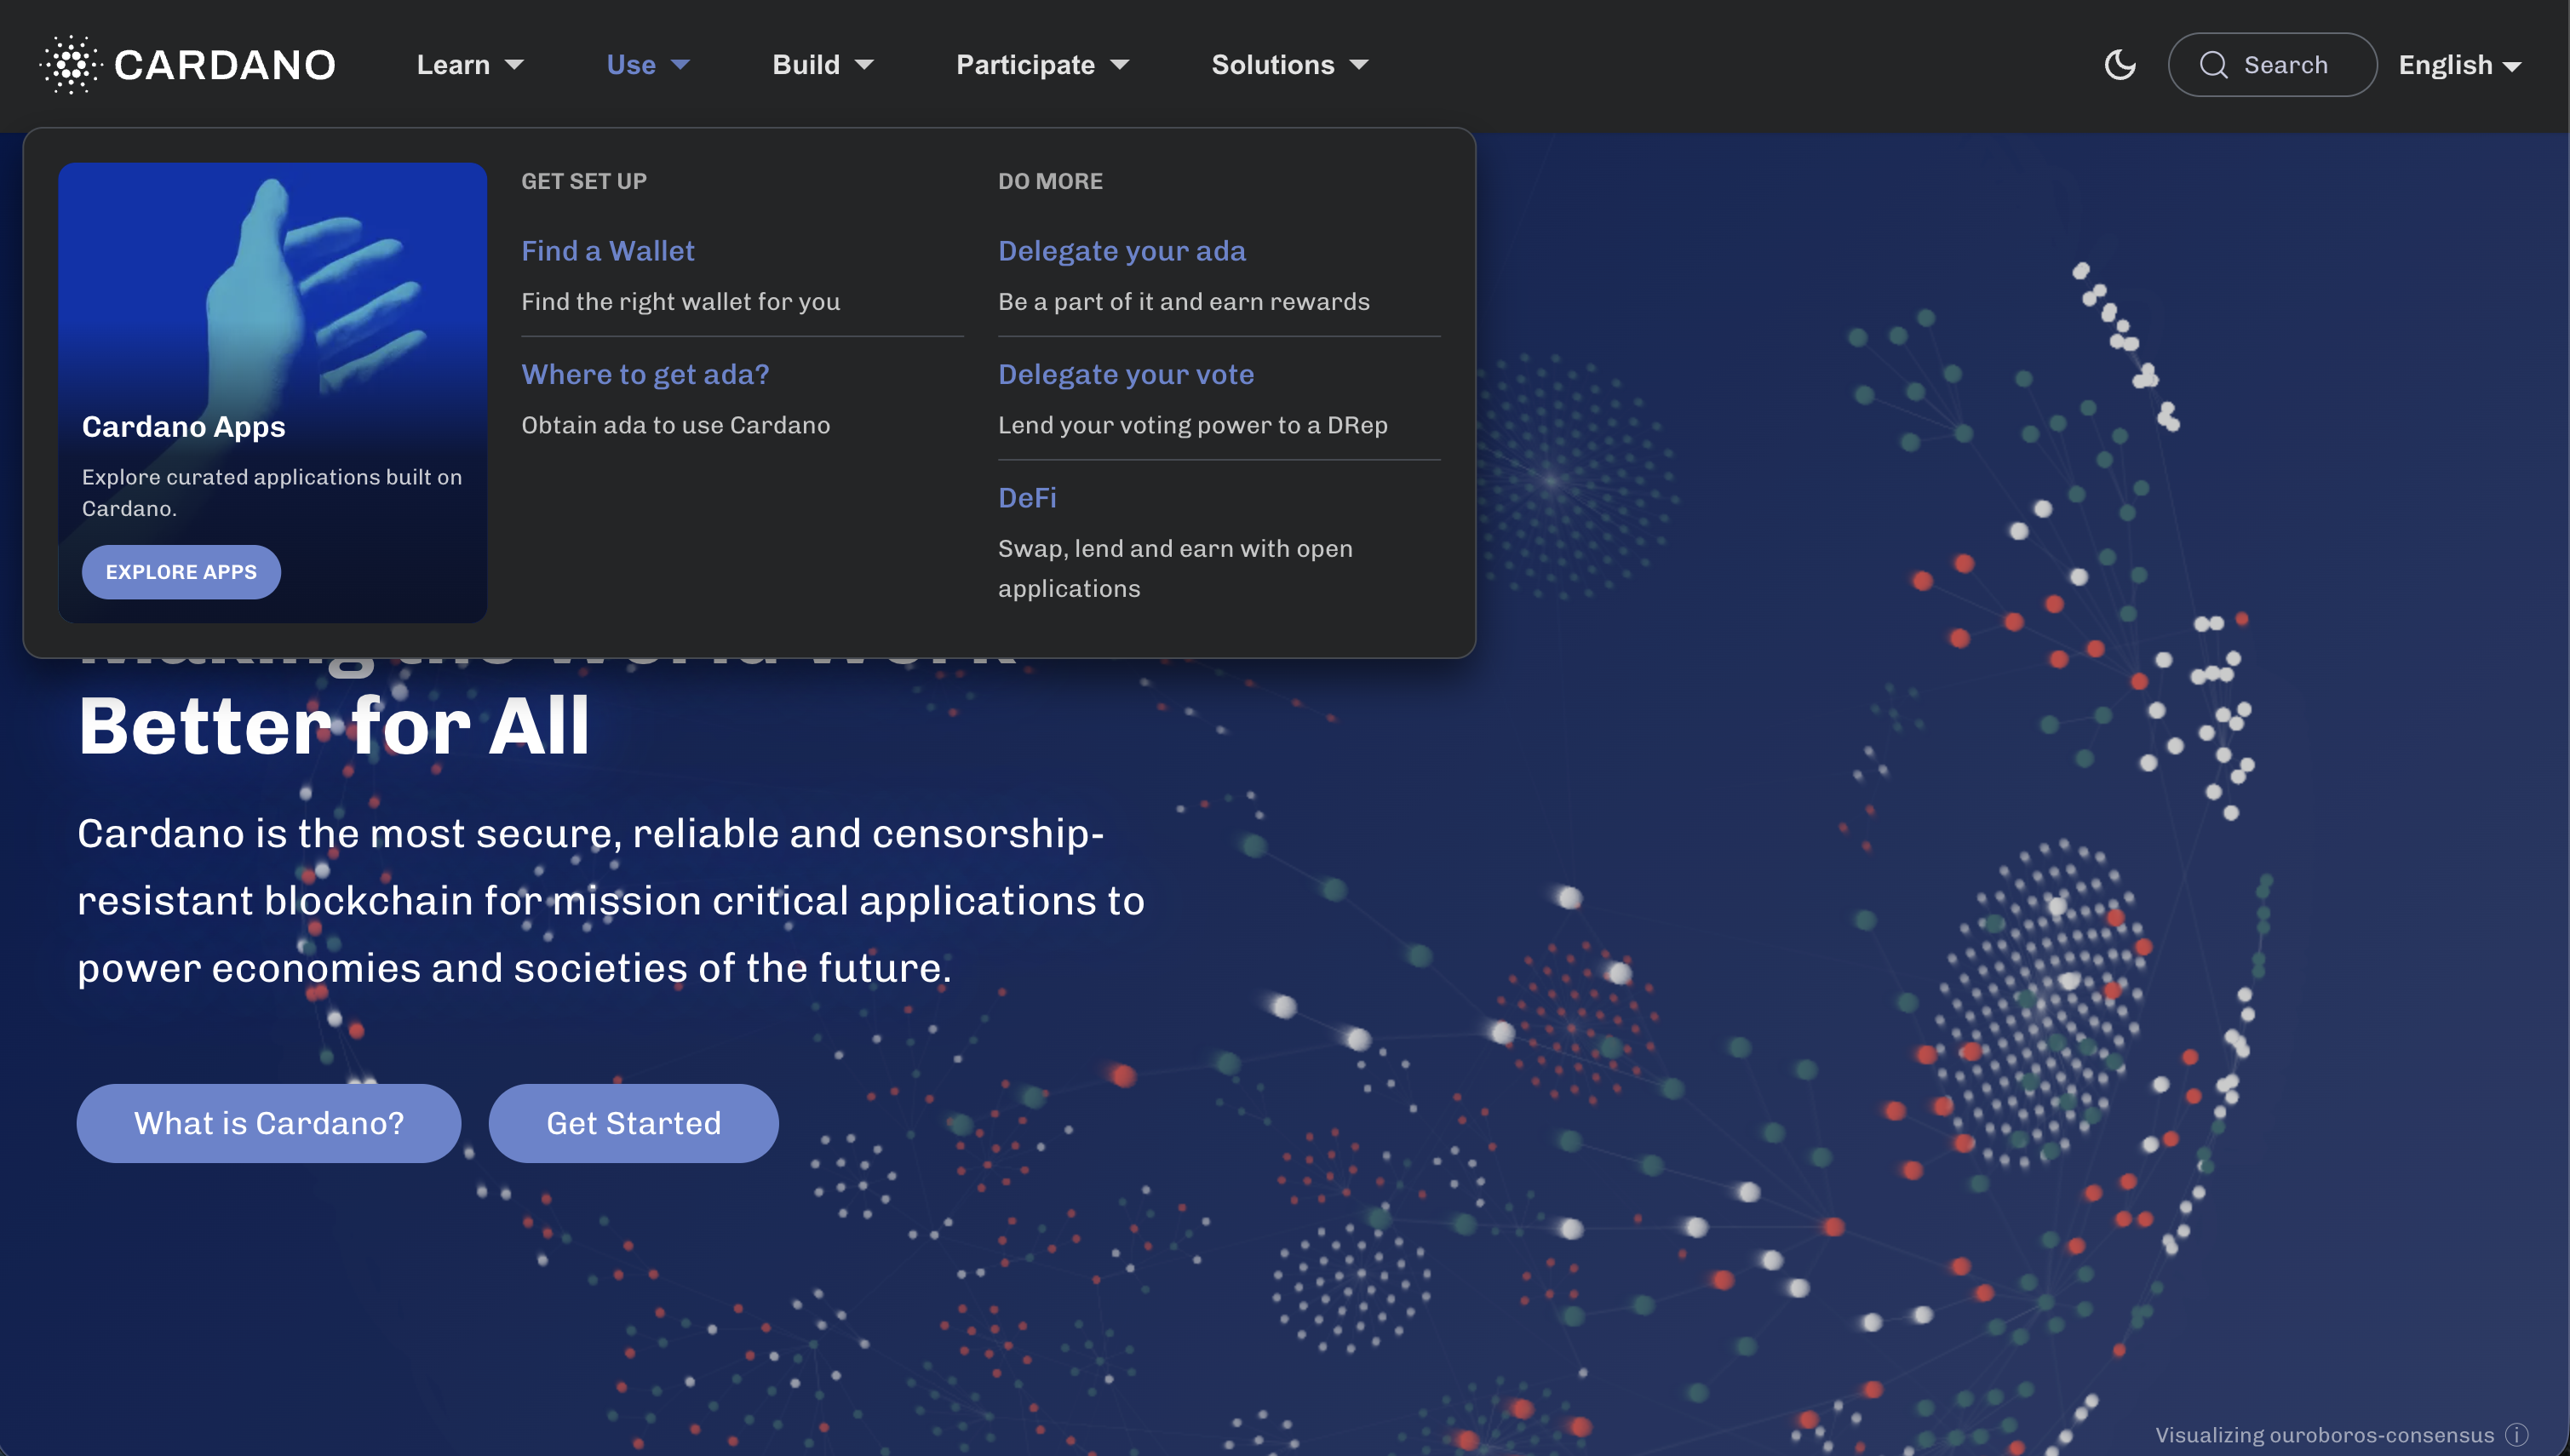The height and width of the screenshot is (1456, 2570).
Task: Open info icon beside Visualizing ouroboros-consensus
Action: point(2517,1435)
